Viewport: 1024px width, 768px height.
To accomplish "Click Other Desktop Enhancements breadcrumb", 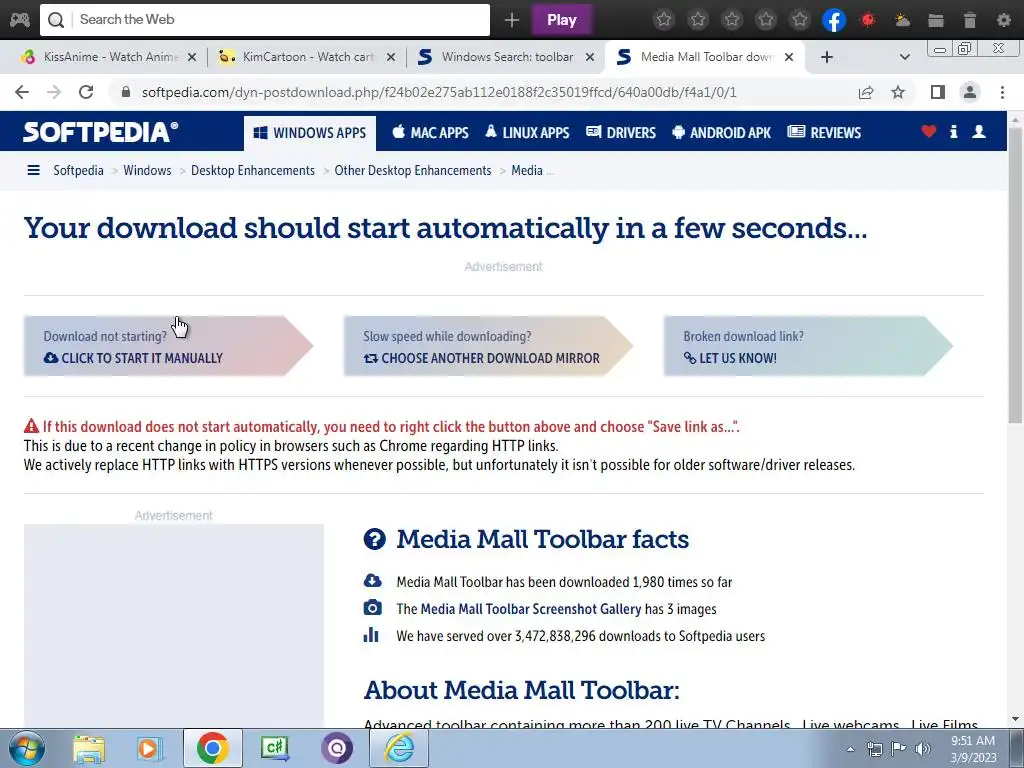I will point(413,170).
